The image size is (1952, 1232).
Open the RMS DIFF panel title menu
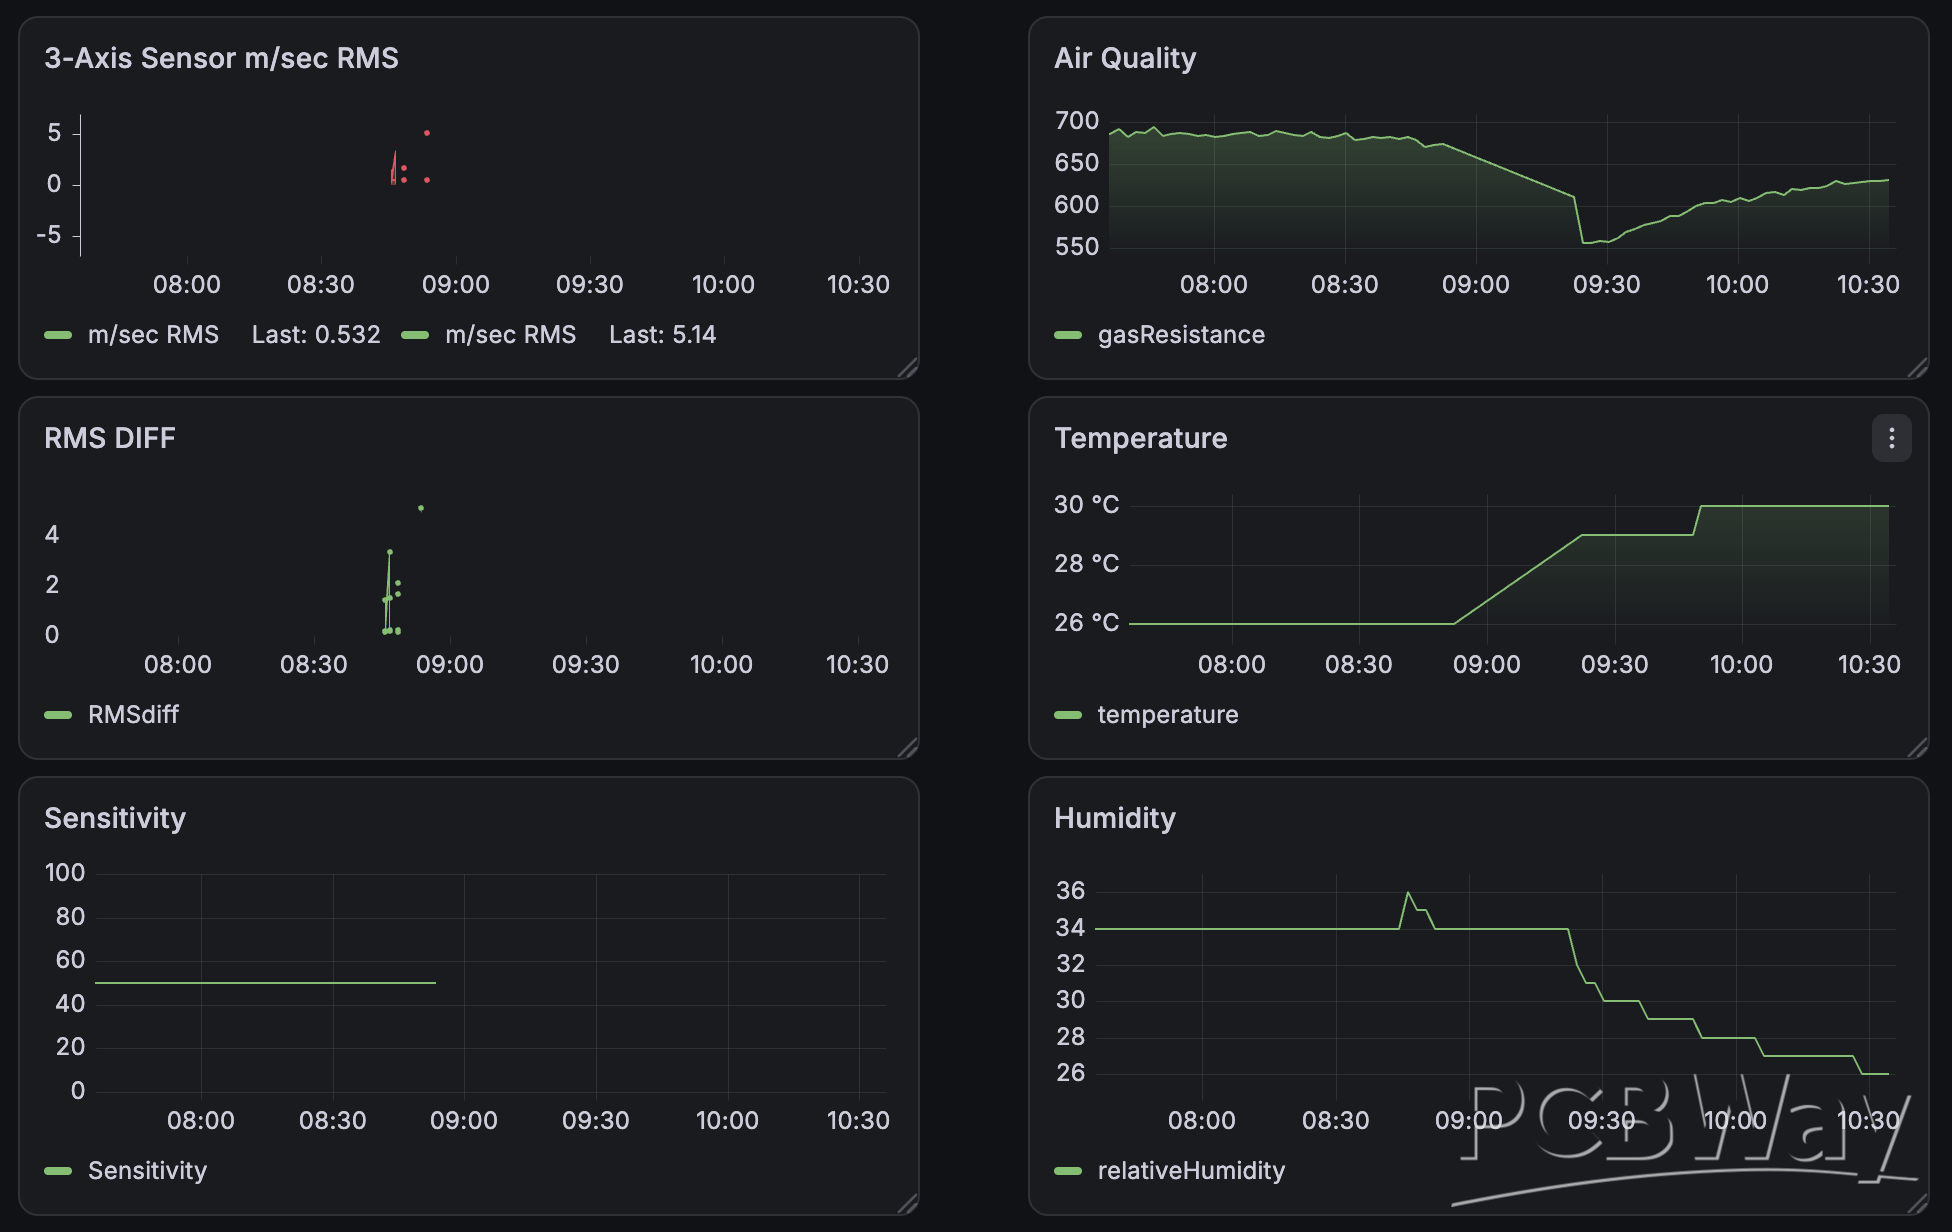(110, 438)
